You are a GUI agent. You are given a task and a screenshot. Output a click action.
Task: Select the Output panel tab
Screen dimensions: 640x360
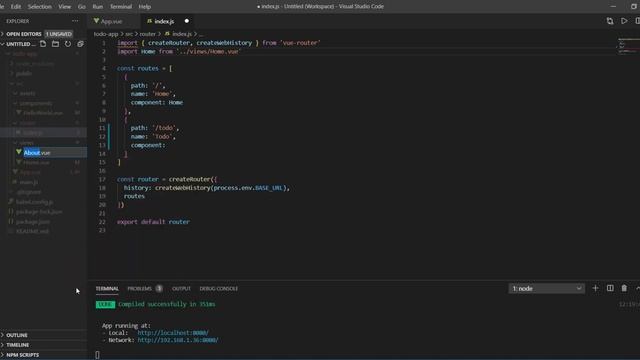181,288
